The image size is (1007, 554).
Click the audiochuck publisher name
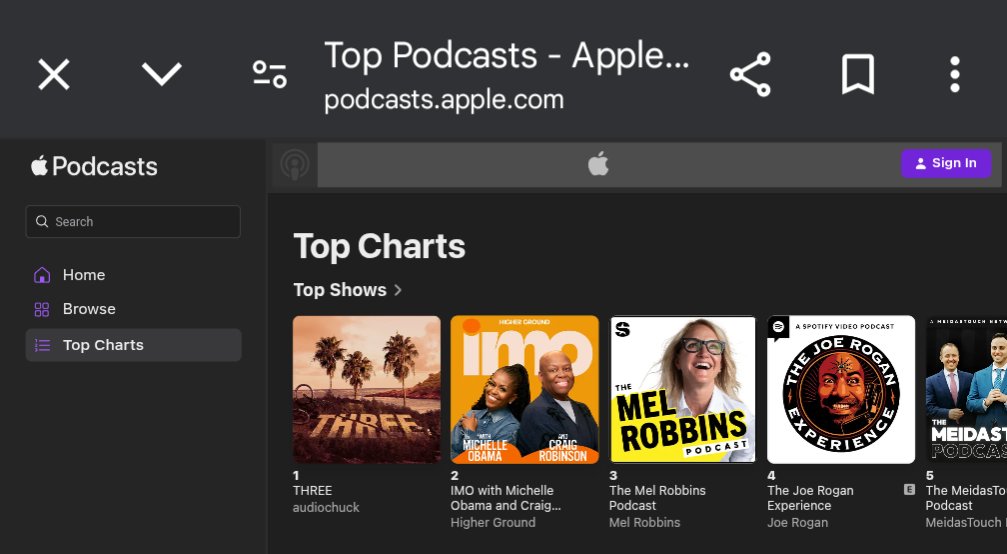(326, 507)
